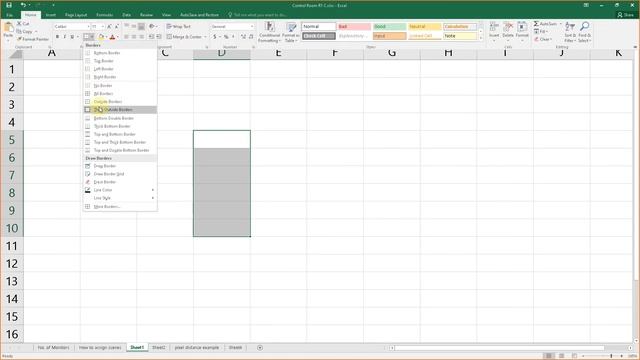Image resolution: width=640 pixels, height=360 pixels.
Task: Click the Decrease Indent icon
Action: coord(151,37)
